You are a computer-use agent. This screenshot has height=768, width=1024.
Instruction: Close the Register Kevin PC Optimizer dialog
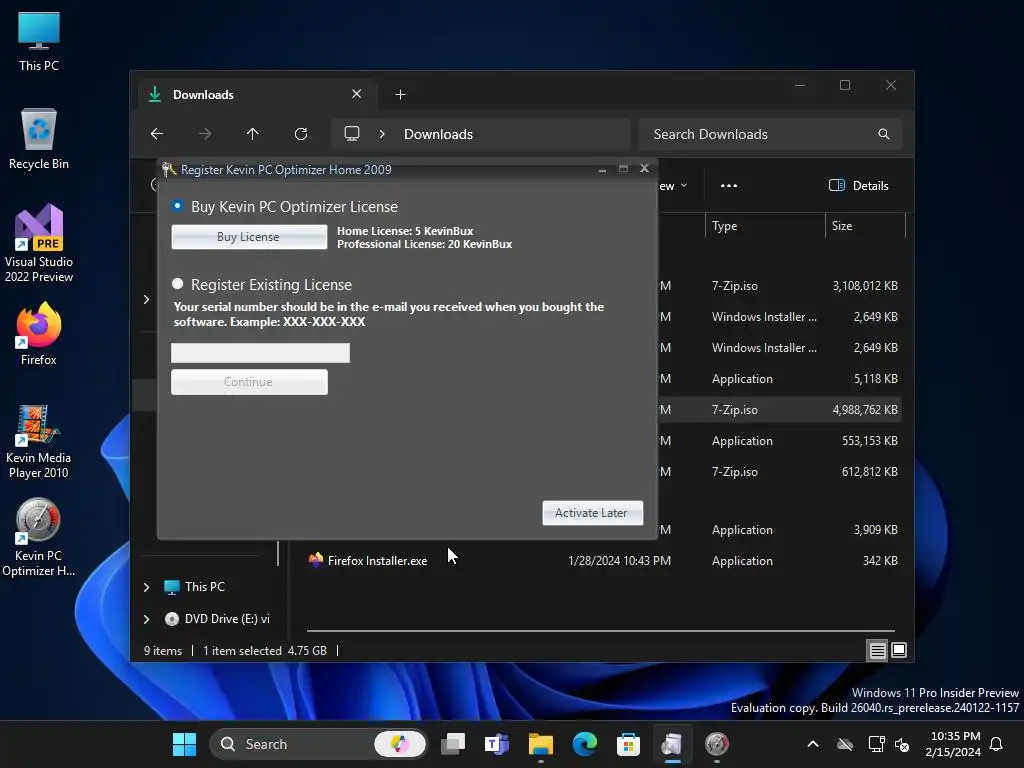(644, 168)
